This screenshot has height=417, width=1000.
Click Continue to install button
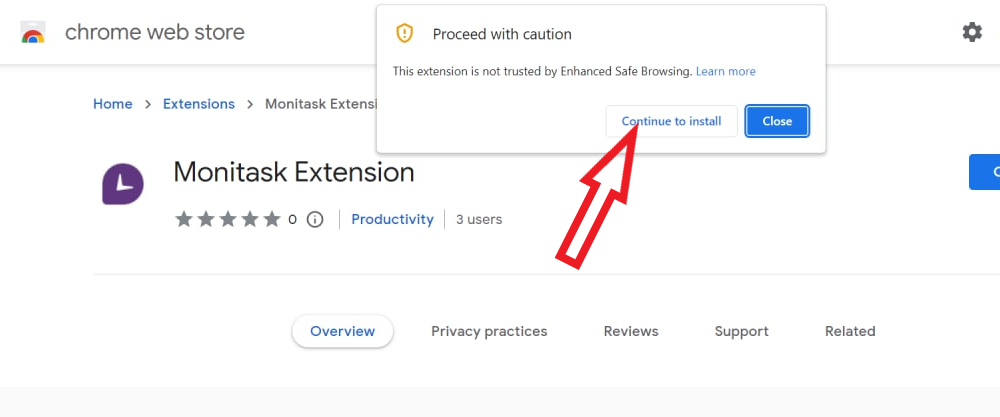point(672,121)
